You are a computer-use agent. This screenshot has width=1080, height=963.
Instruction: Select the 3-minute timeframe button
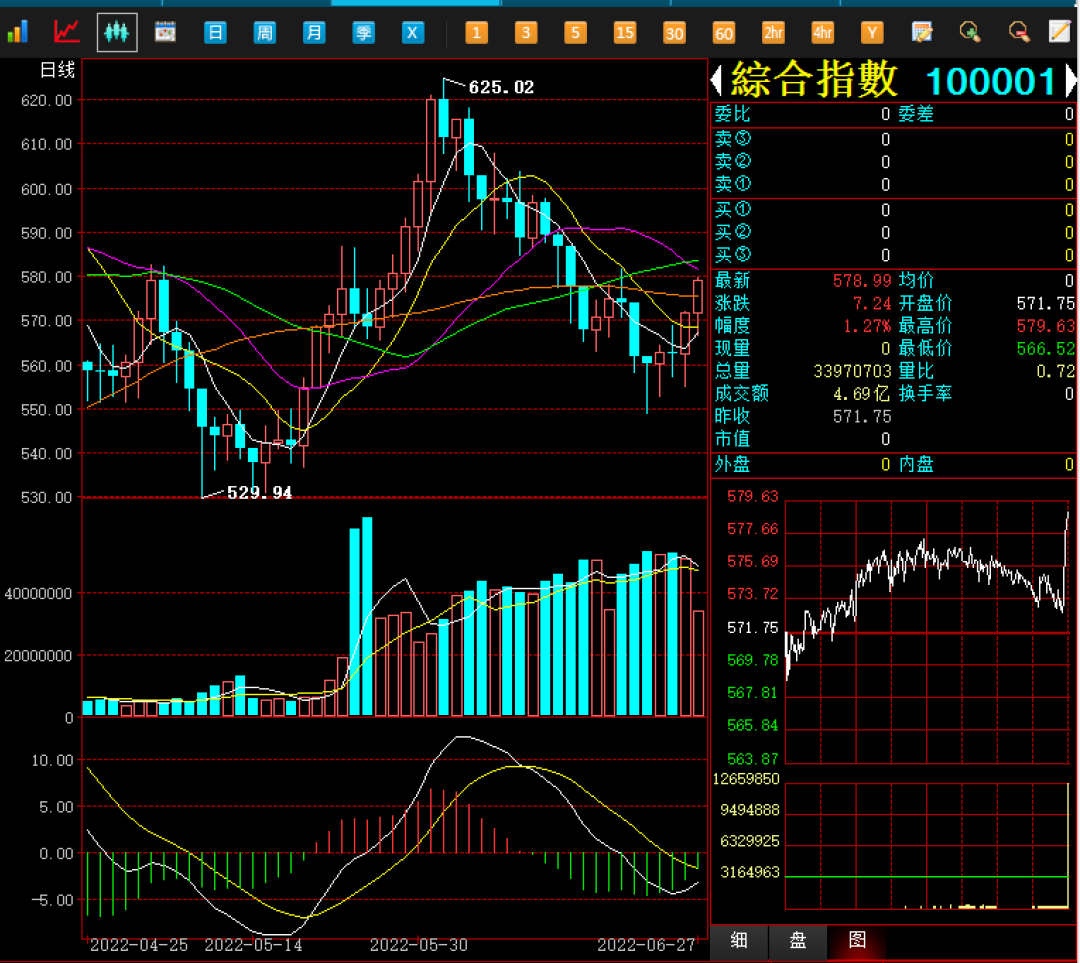[x=526, y=32]
